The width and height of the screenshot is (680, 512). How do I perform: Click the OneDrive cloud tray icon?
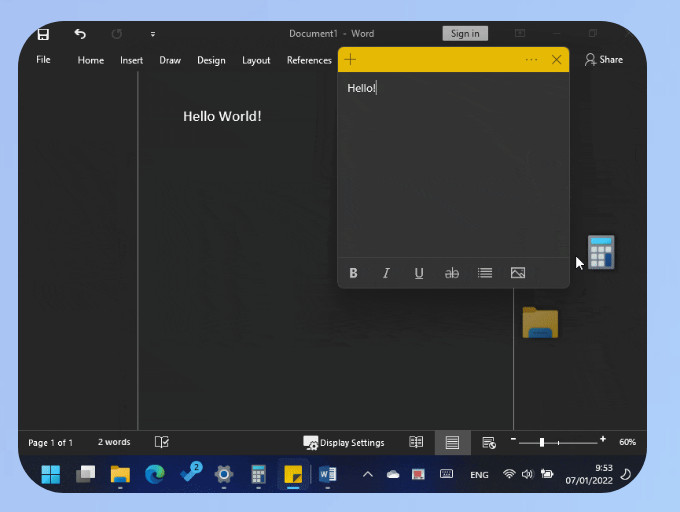coord(393,474)
